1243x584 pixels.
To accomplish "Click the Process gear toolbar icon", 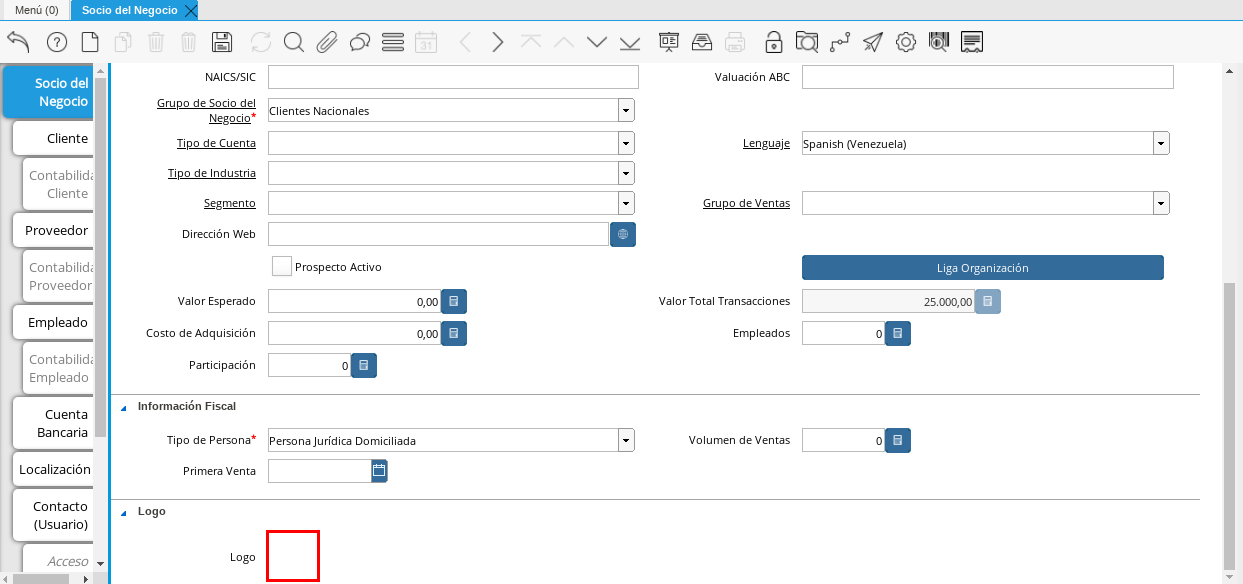I will click(x=906, y=42).
